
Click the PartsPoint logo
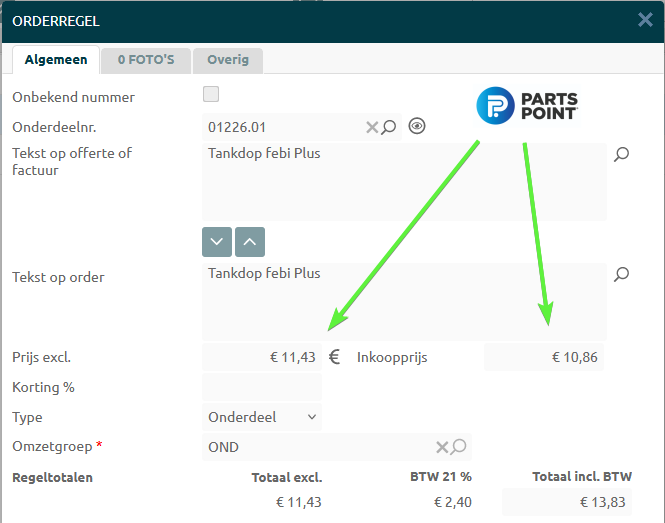(x=526, y=104)
